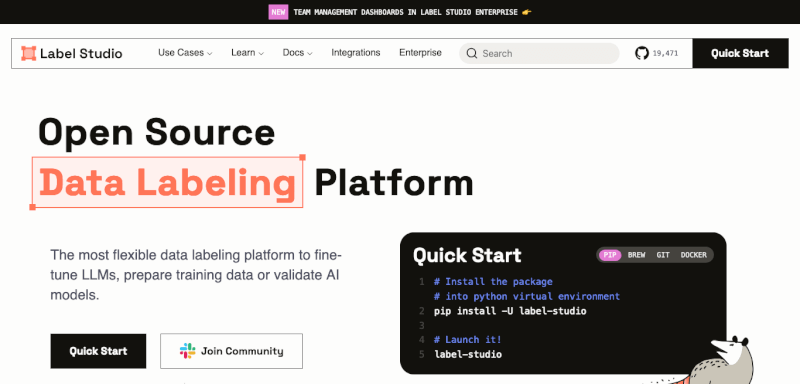Click the Slack icon in Join Community
The image size is (800, 384).
tap(187, 351)
